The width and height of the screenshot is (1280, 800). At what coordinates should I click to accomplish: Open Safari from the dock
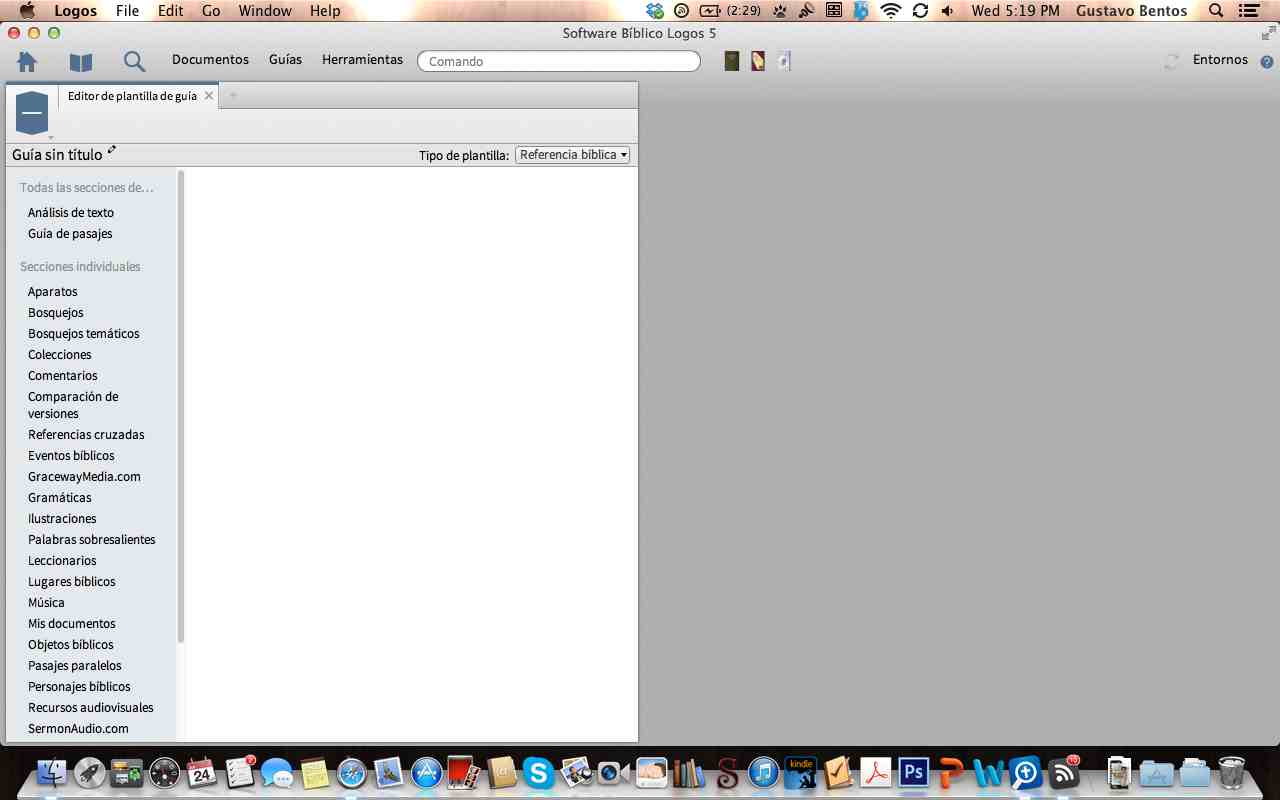point(352,772)
